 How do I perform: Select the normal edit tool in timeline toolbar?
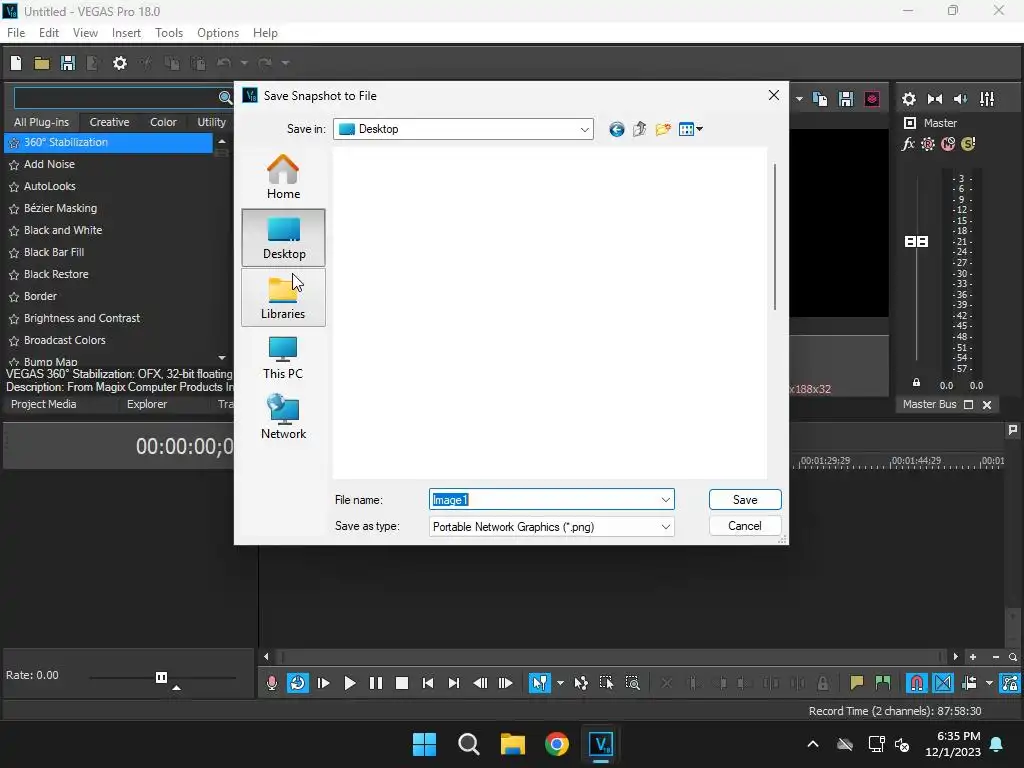[539, 683]
